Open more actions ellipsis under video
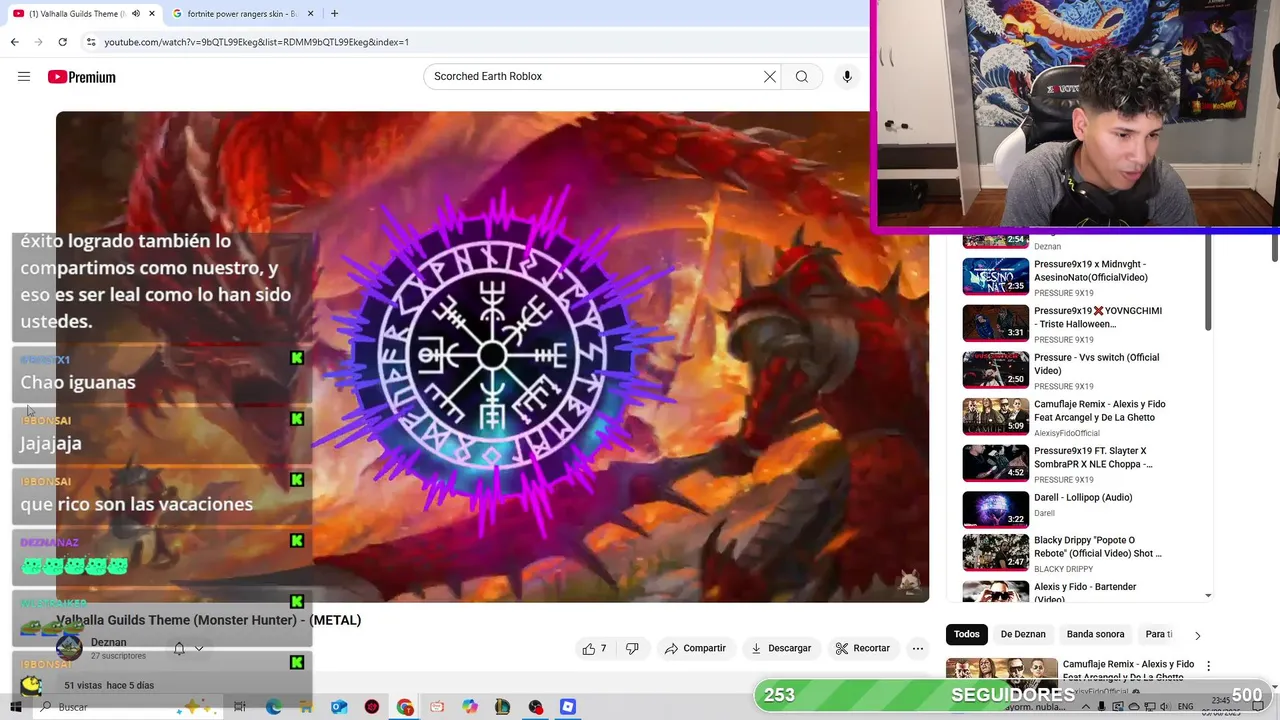Viewport: 1280px width, 720px height. click(918, 648)
